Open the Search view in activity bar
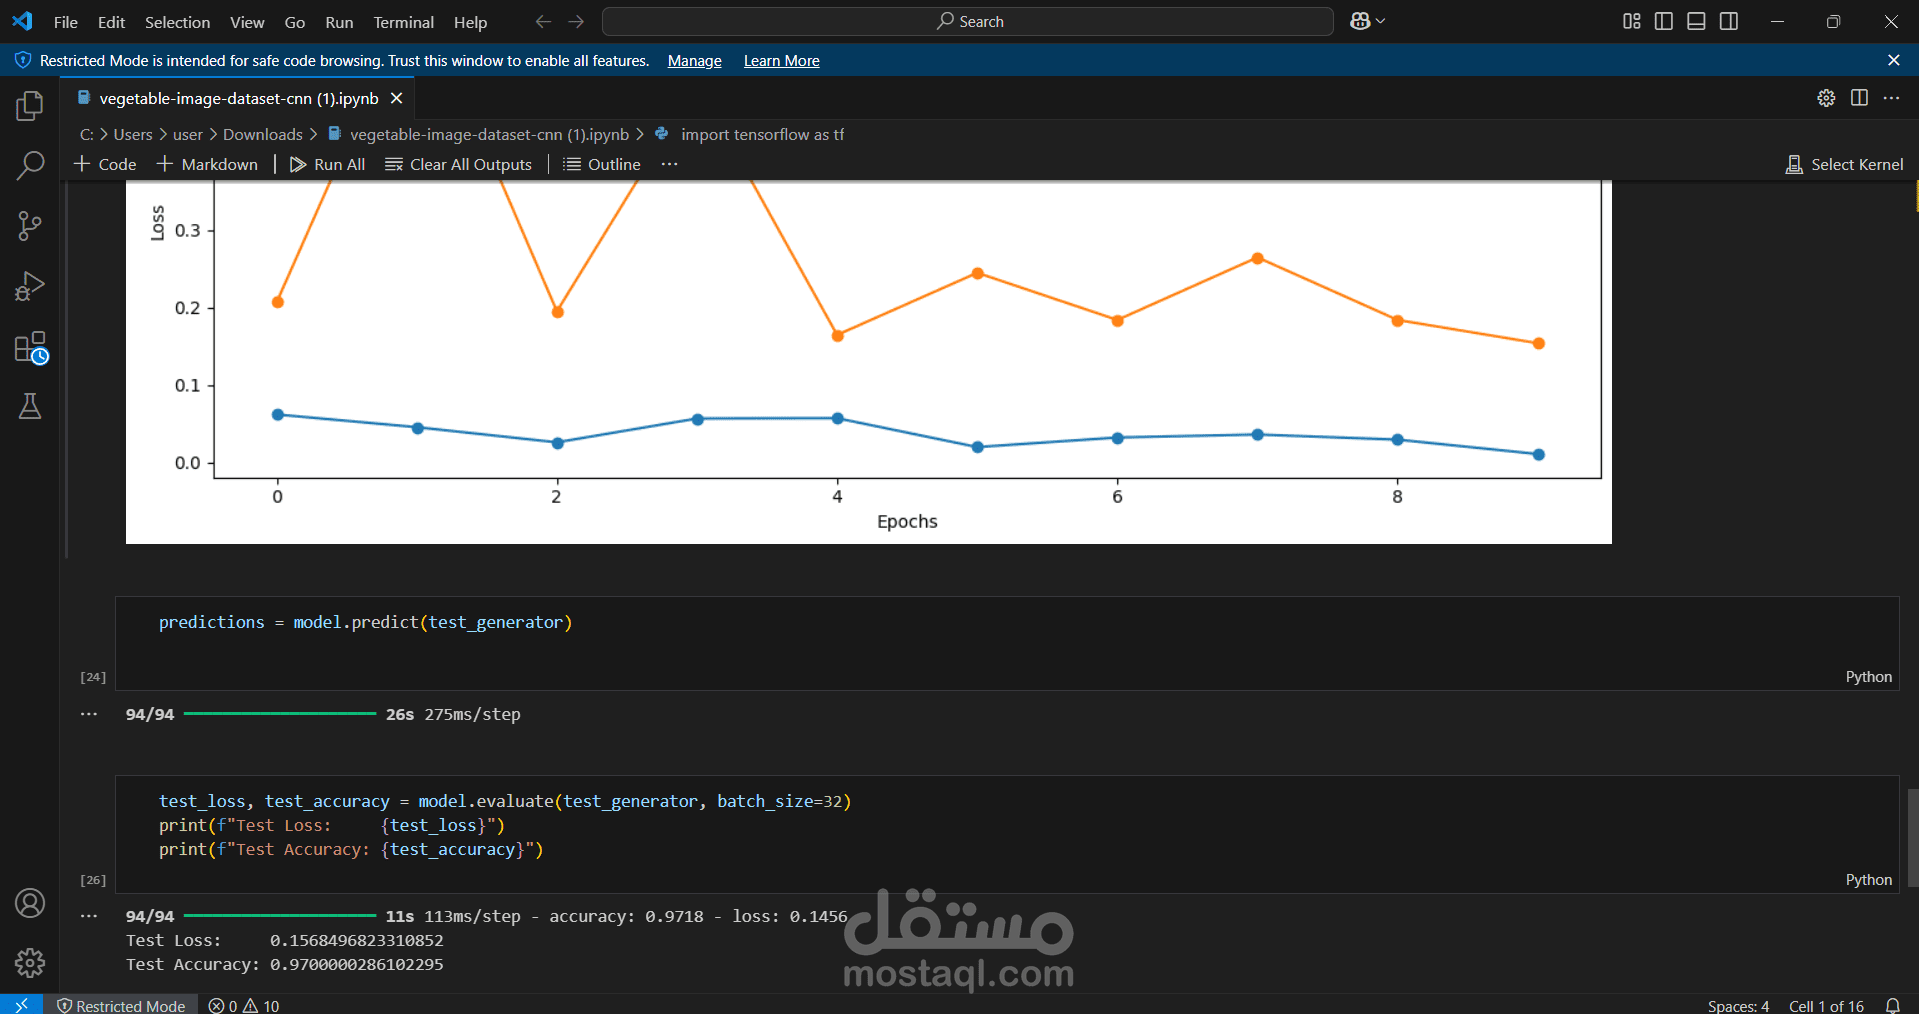The height and width of the screenshot is (1014, 1919). pos(30,165)
